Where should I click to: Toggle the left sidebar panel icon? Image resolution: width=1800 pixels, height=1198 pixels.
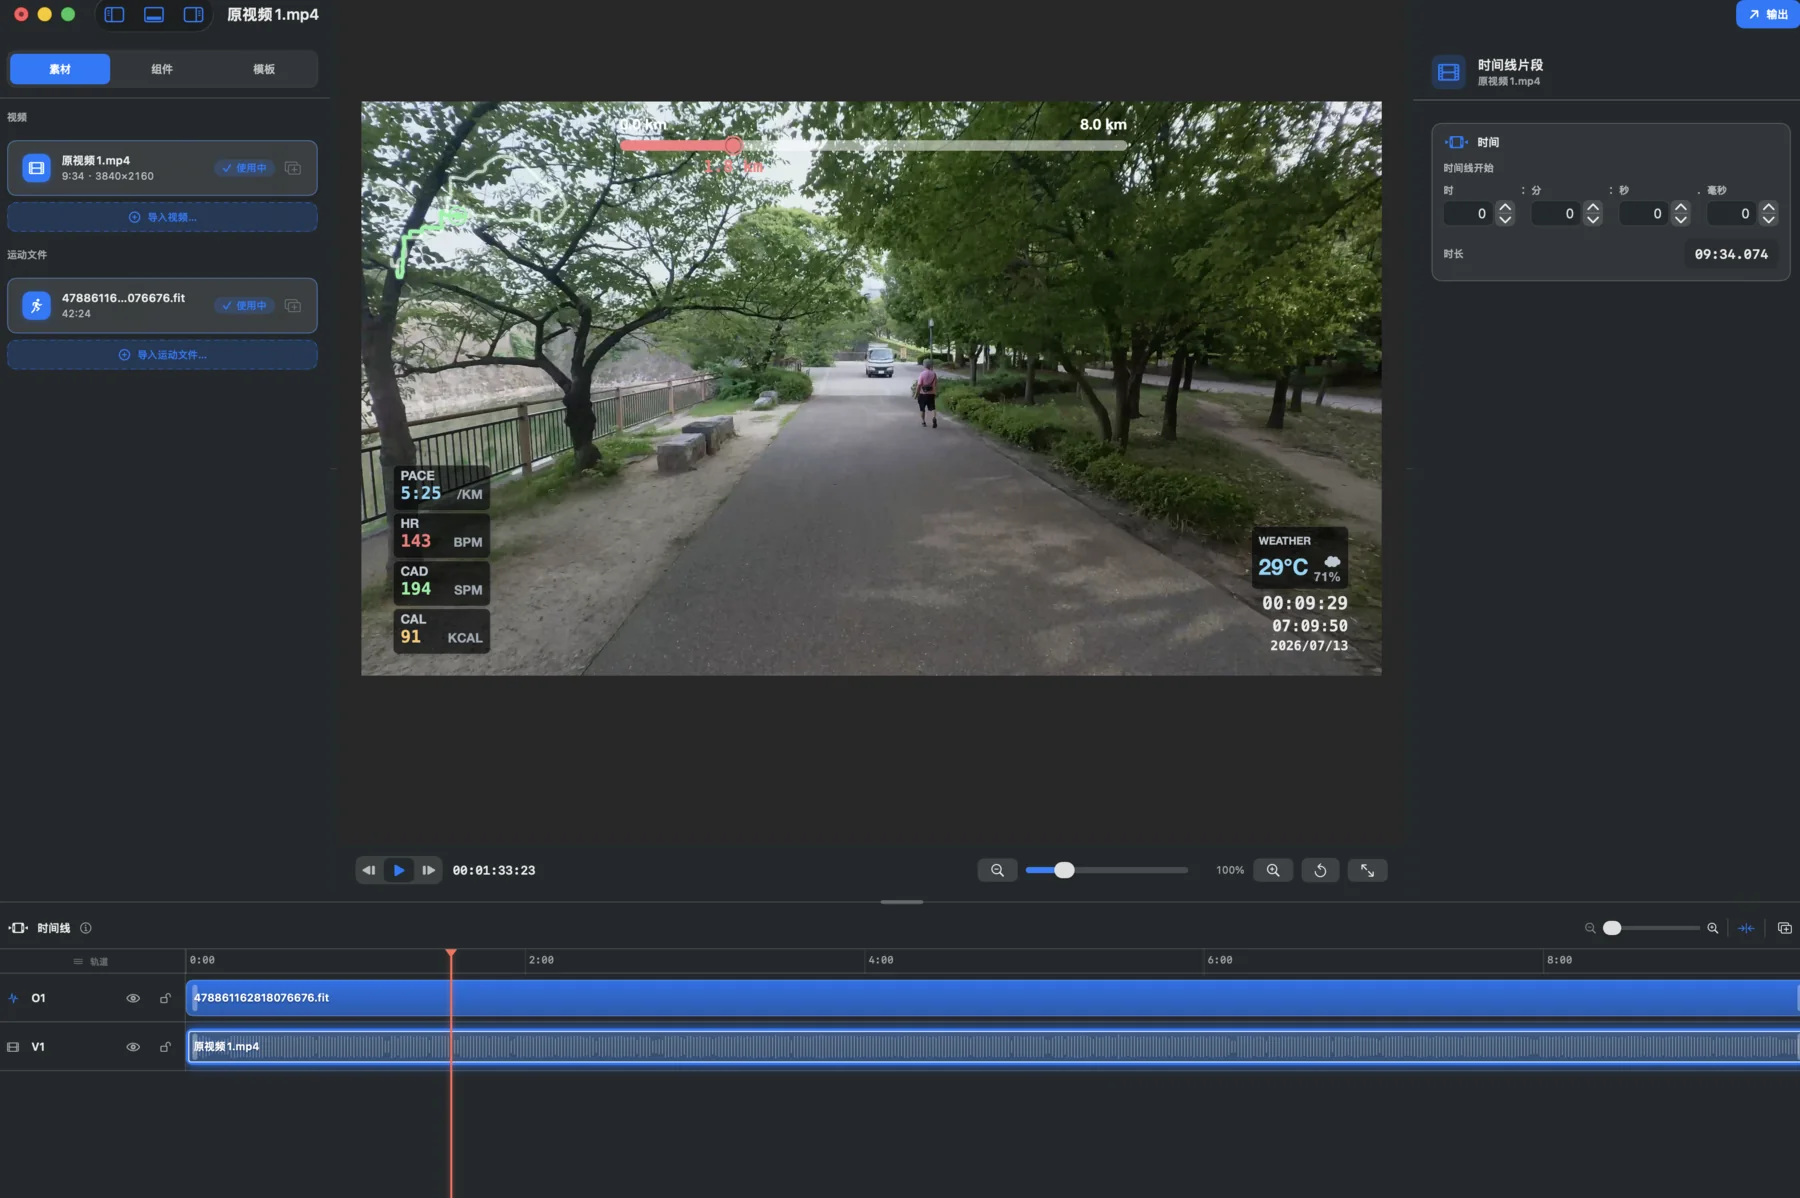click(x=114, y=15)
